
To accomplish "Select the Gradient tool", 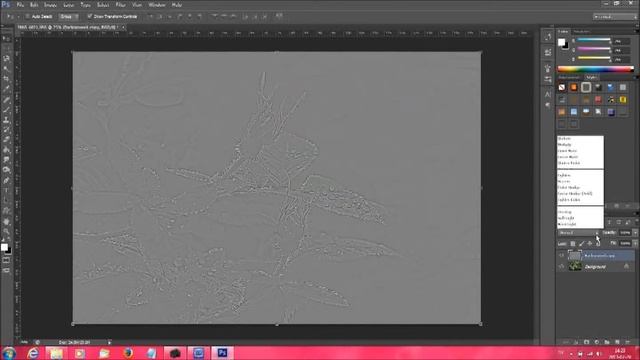I will click(x=6, y=150).
